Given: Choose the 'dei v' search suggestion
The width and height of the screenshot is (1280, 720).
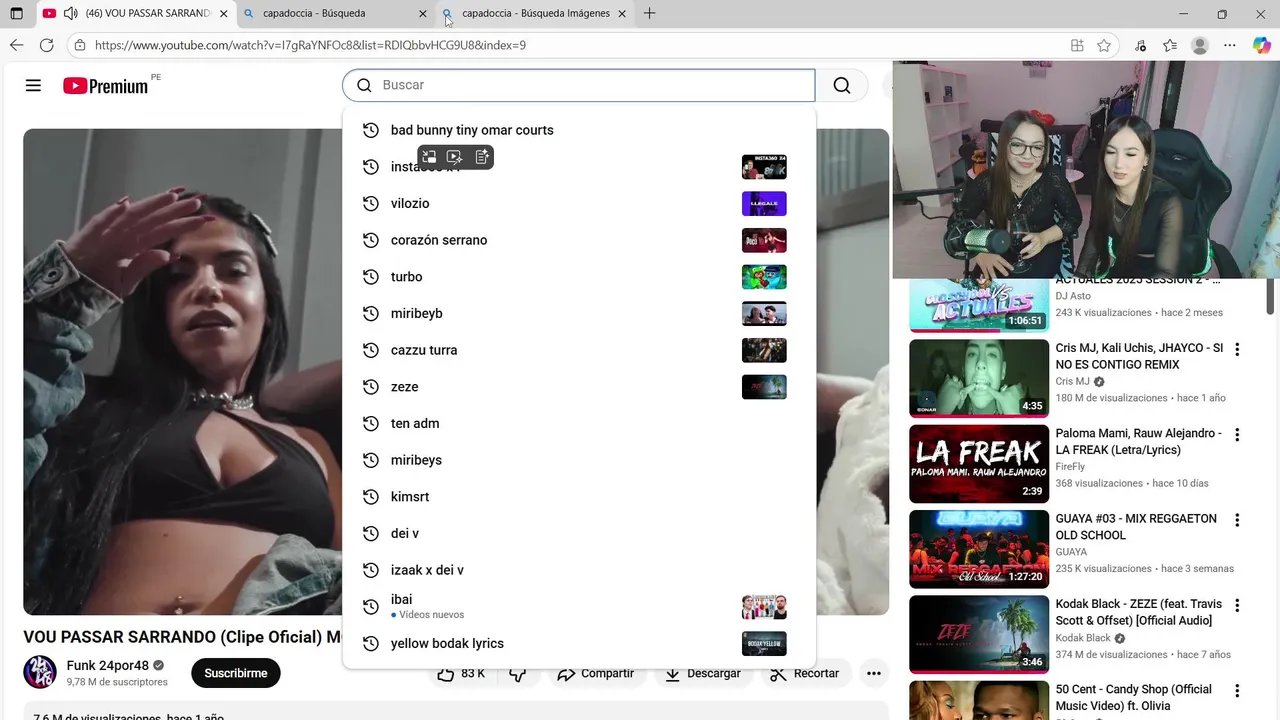Looking at the screenshot, I should [579, 533].
